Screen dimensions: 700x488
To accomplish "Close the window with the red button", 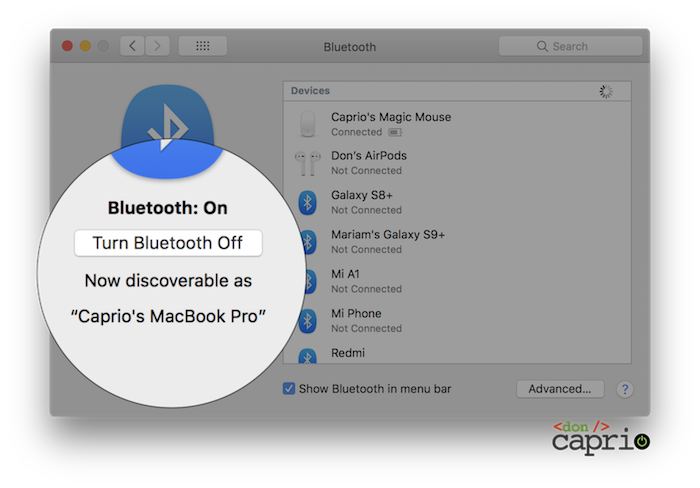I will [x=67, y=46].
